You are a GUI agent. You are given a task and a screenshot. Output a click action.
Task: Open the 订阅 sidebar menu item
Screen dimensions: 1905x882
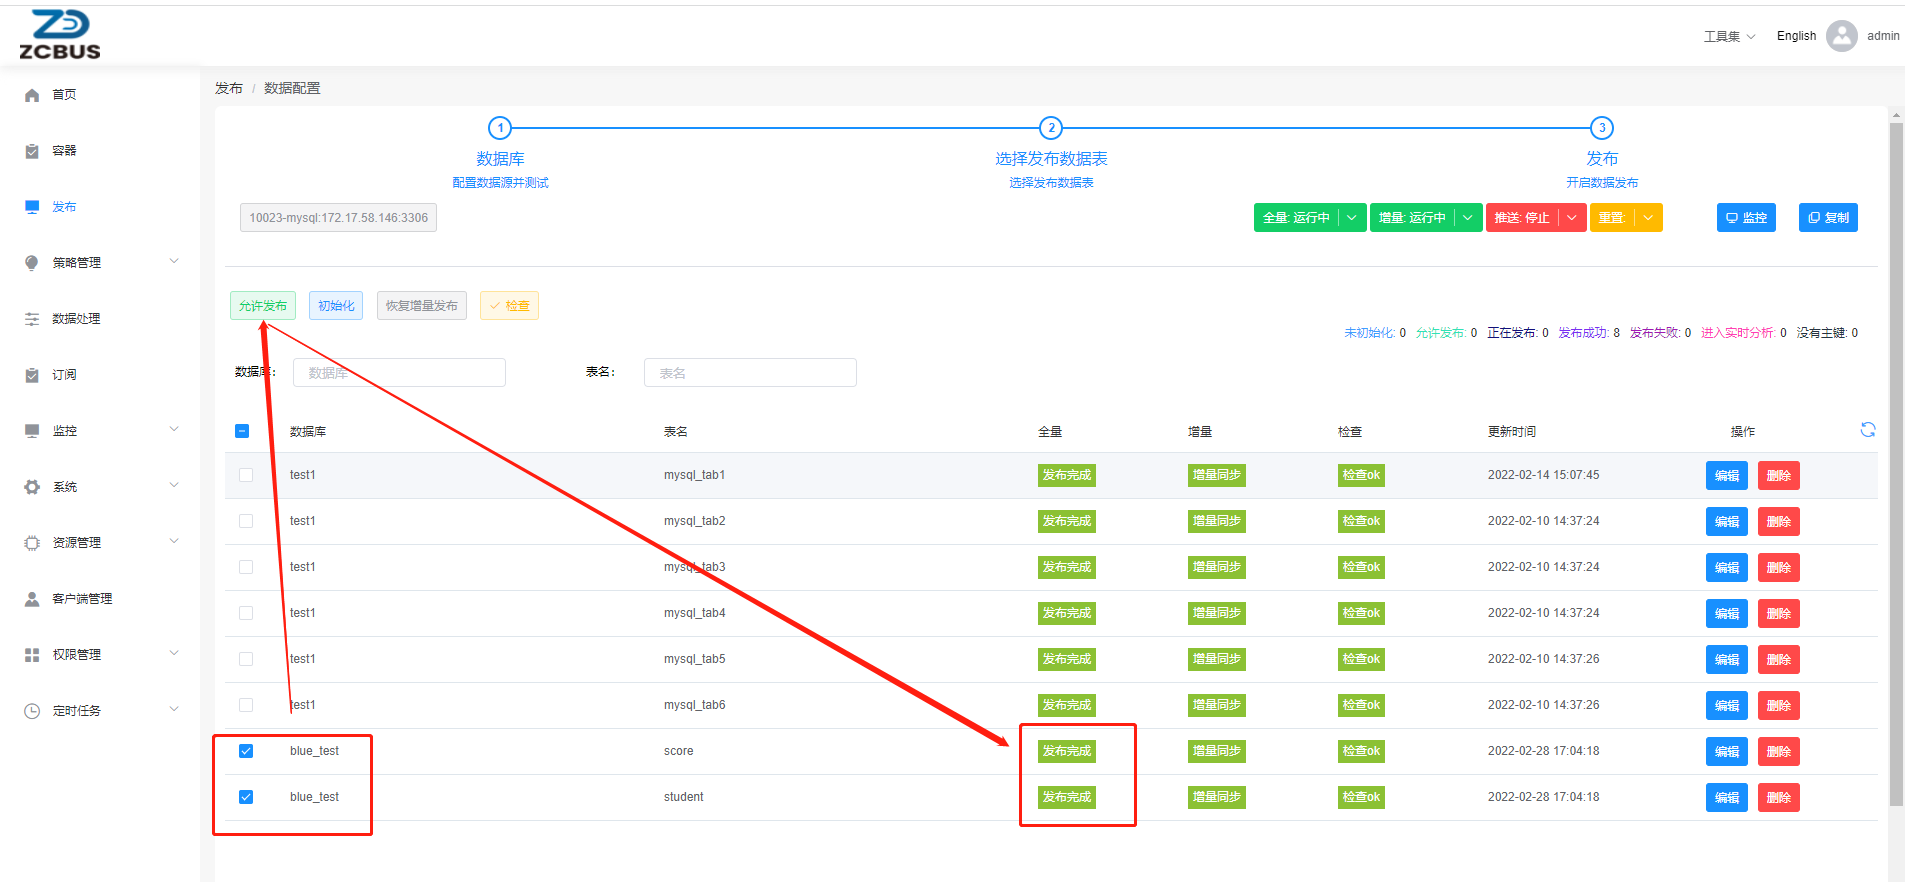pyautogui.click(x=64, y=375)
